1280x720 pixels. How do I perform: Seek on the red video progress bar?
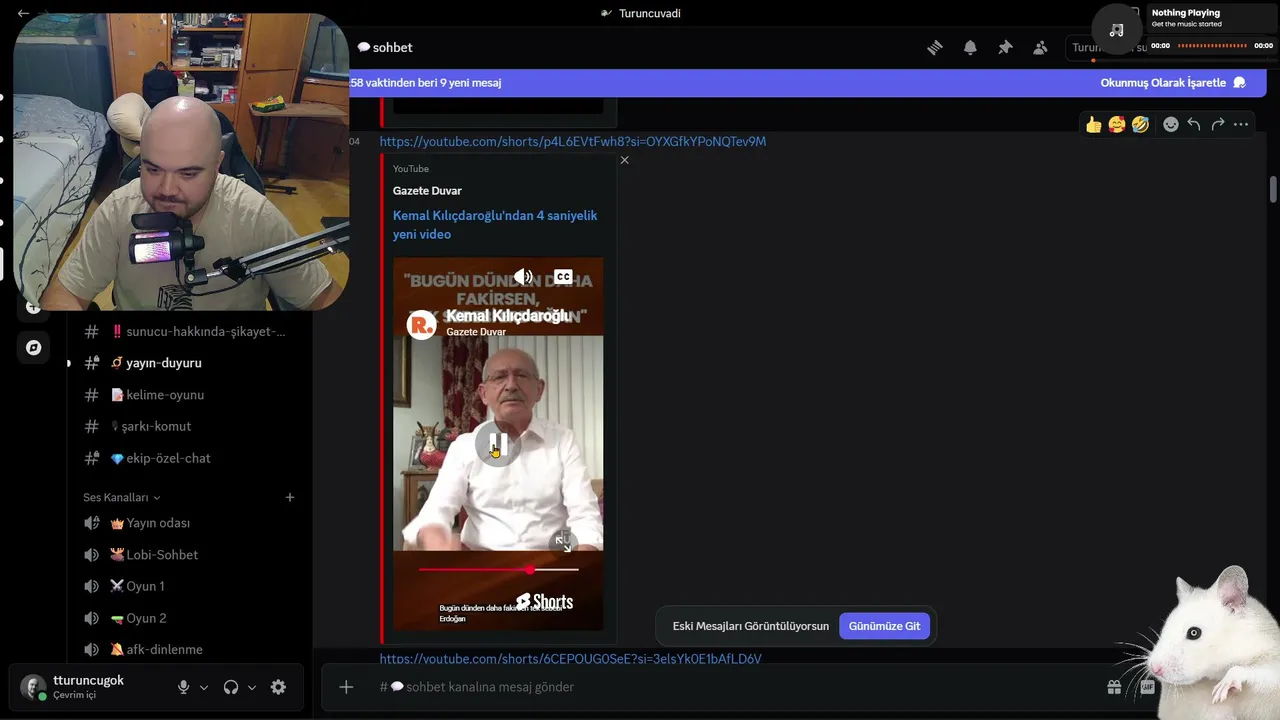click(498, 570)
